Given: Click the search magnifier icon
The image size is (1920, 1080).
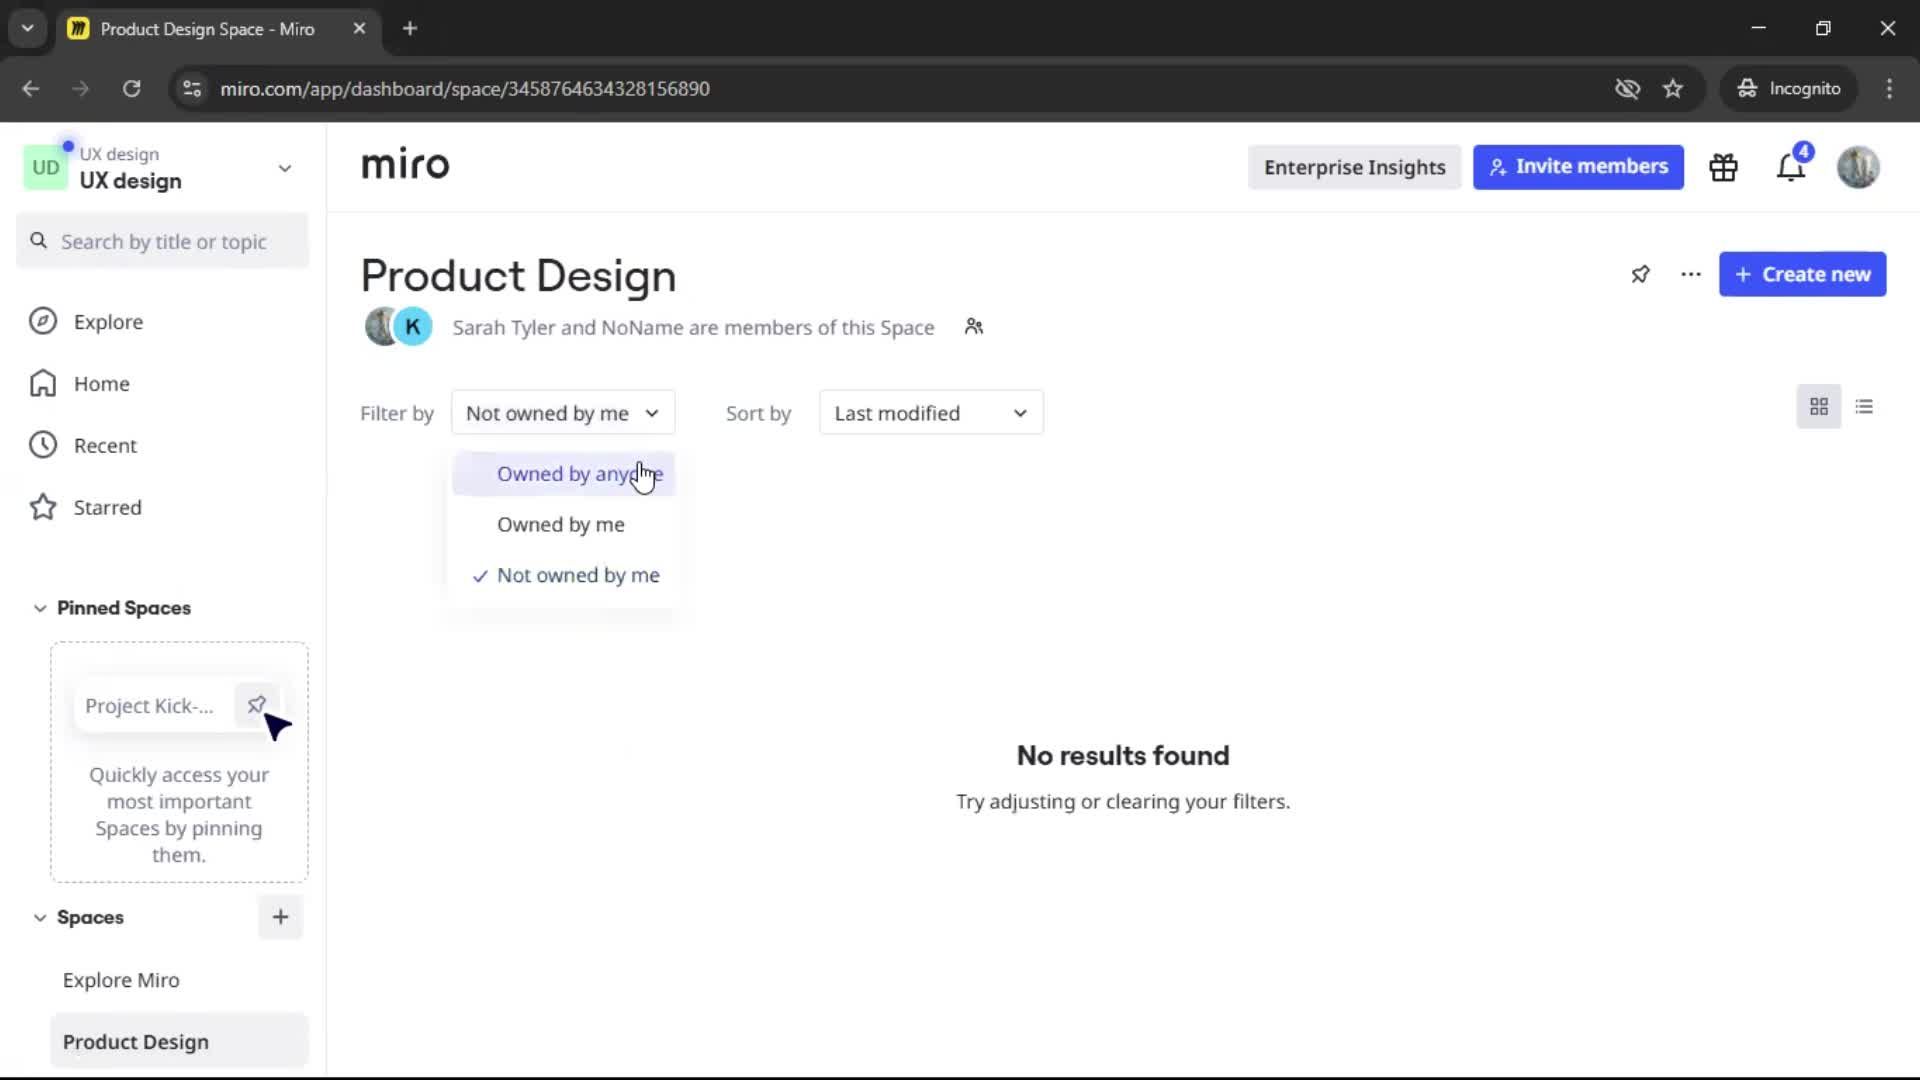Looking at the screenshot, I should 39,241.
